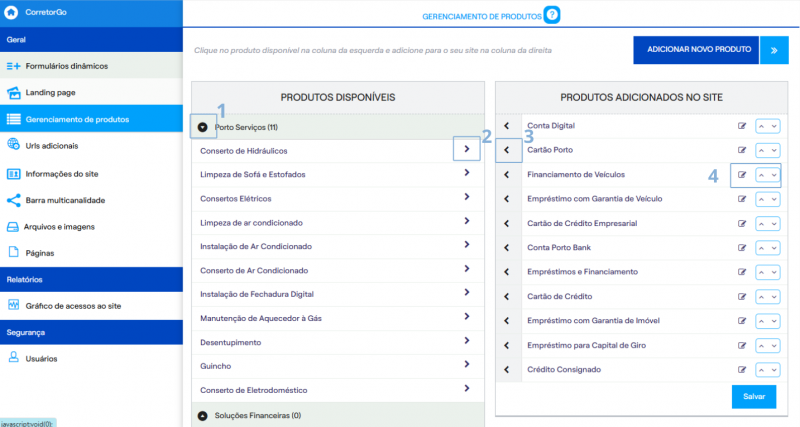Image resolution: width=800 pixels, height=427 pixels.
Task: Collapse the Porto Serviços (11) group
Action: coord(203,127)
